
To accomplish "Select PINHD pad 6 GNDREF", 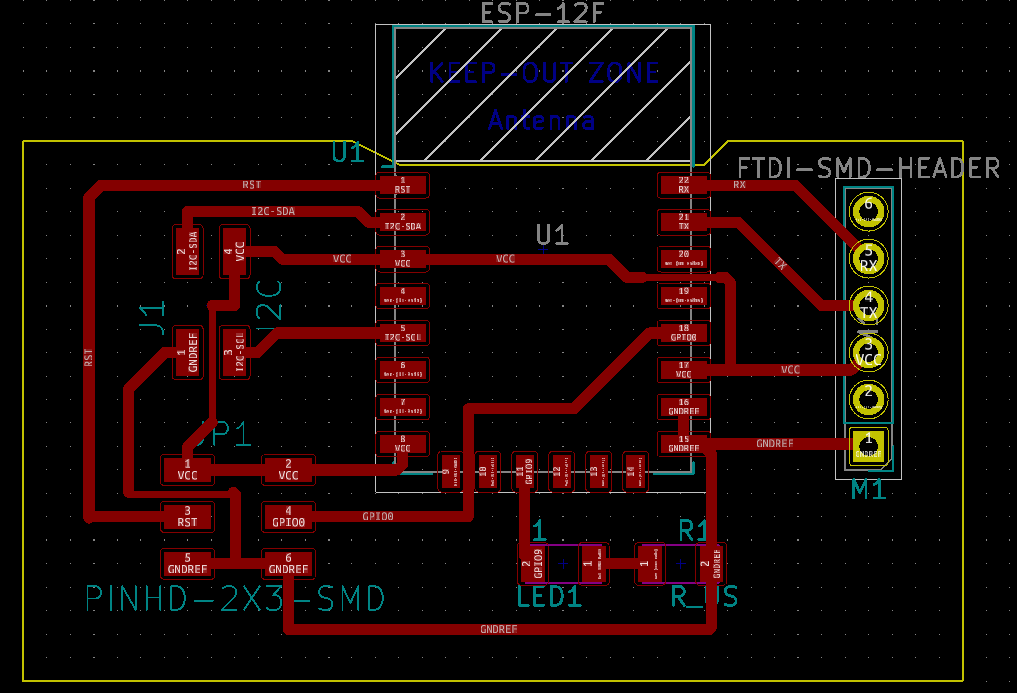I will click(289, 563).
